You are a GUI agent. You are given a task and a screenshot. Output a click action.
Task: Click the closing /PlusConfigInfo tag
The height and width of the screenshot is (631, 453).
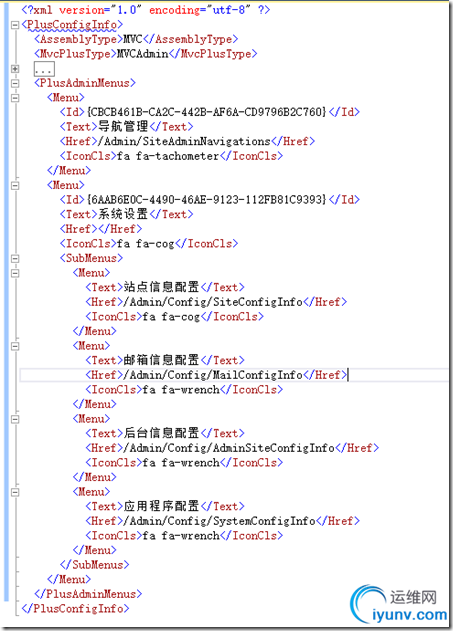point(75,608)
